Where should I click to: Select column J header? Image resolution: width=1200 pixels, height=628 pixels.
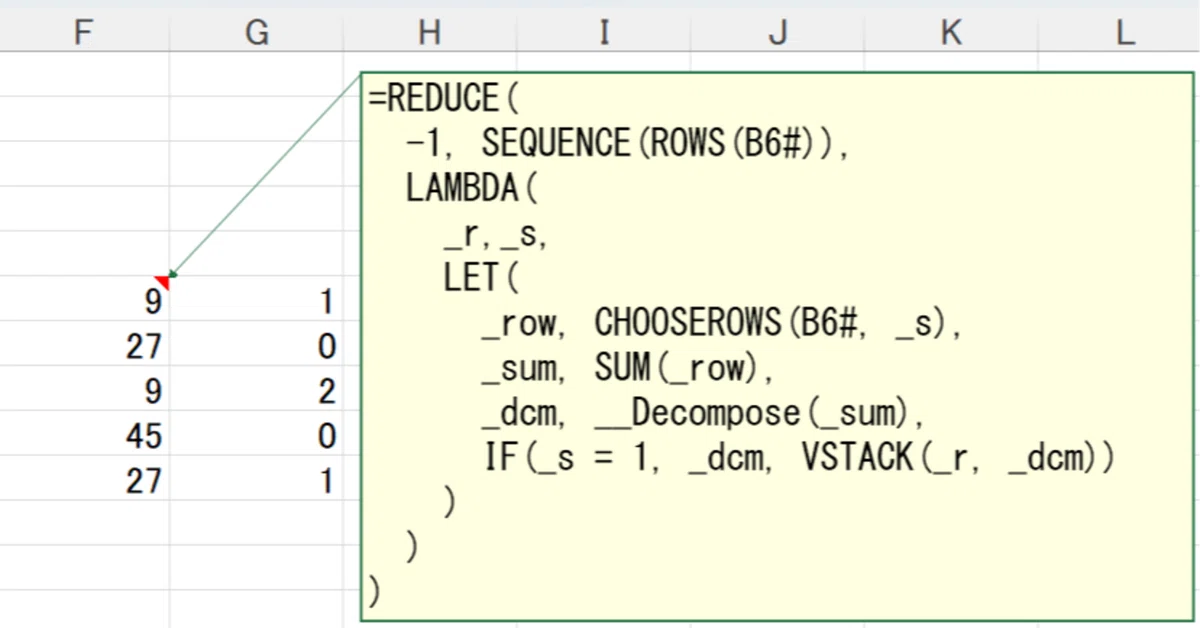[777, 32]
